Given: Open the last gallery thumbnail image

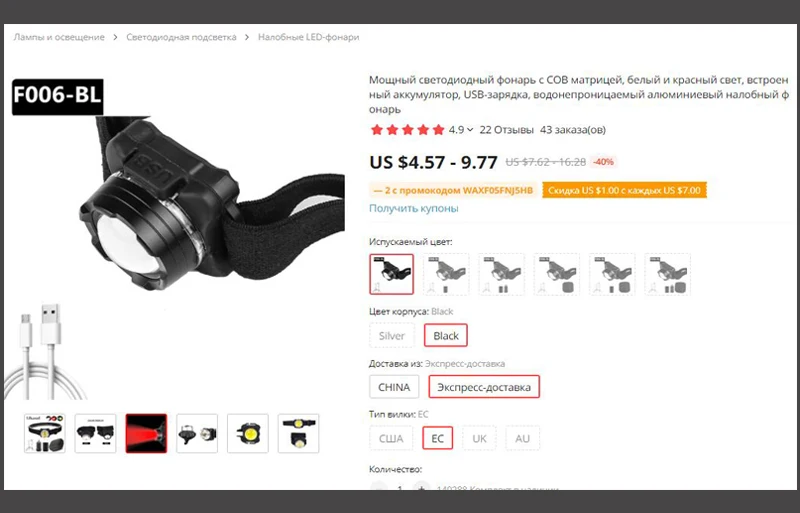Looking at the screenshot, I should 298,433.
